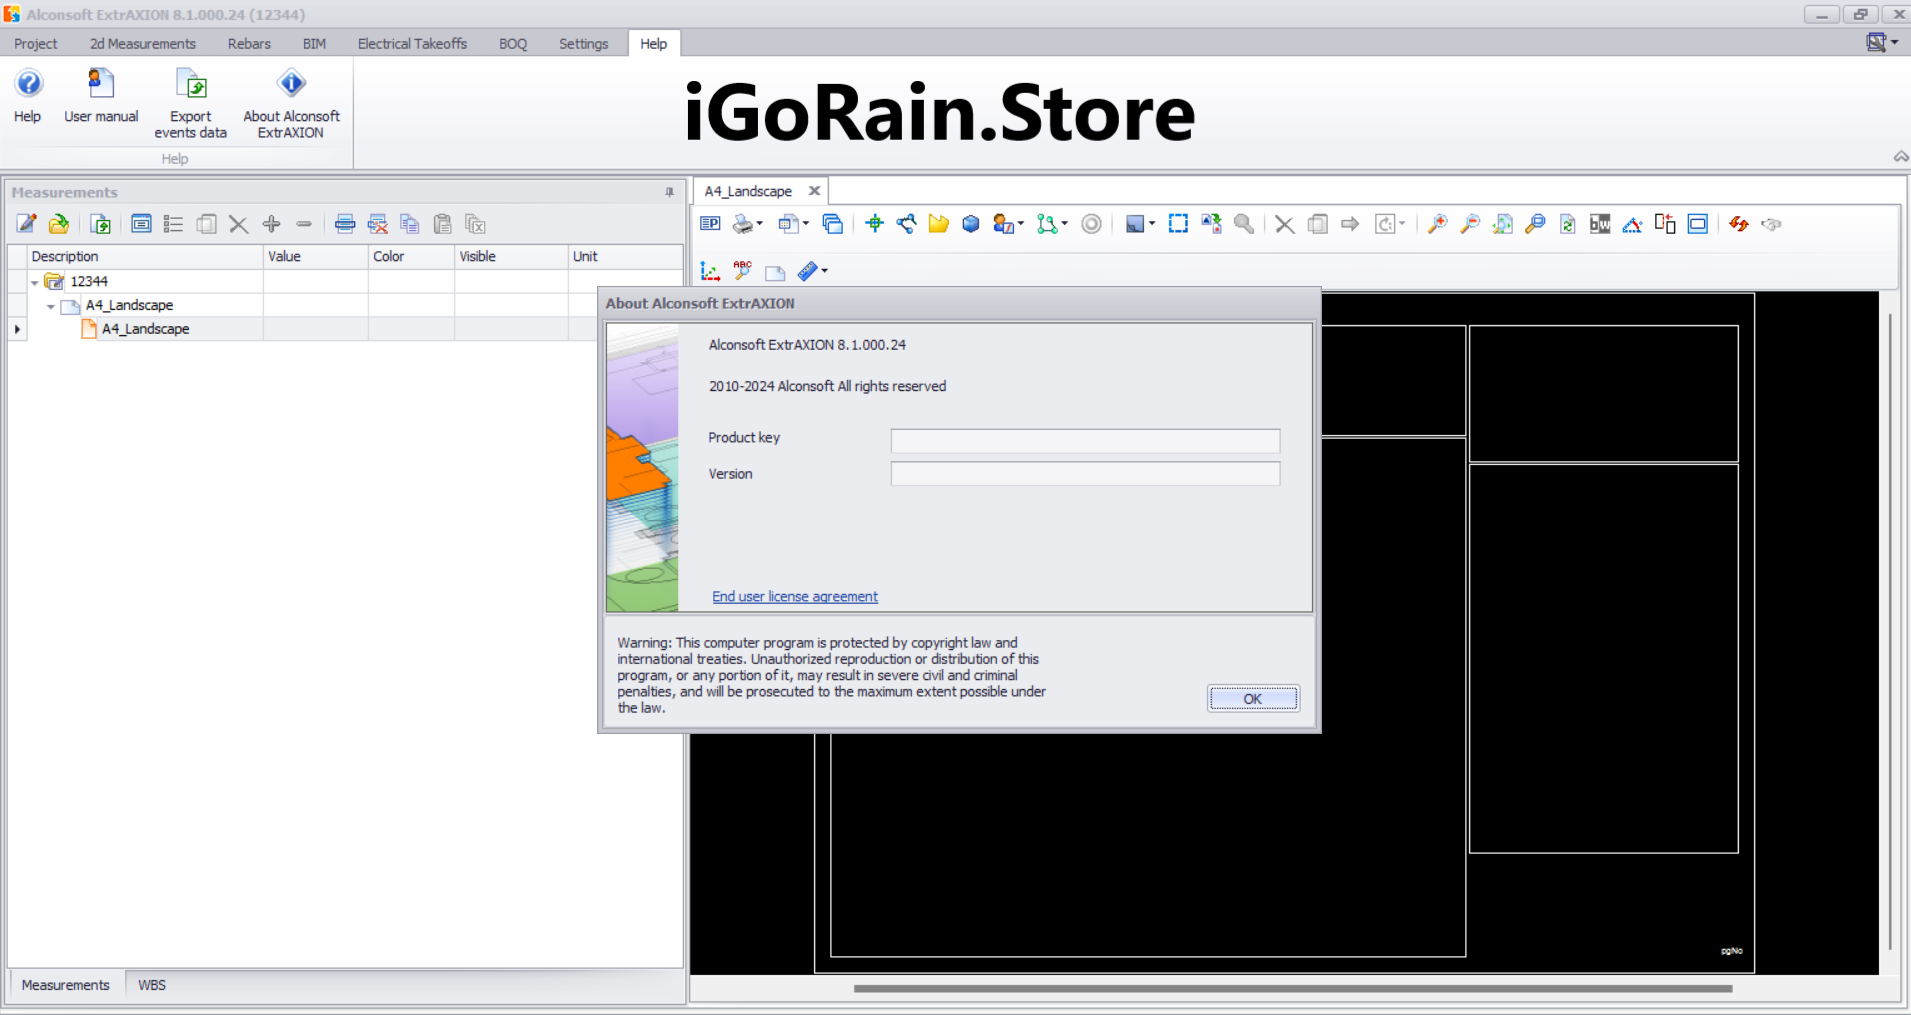Click the plus icon in Measurements toolbar
This screenshot has height=1015, width=1911.
pyautogui.click(x=271, y=224)
